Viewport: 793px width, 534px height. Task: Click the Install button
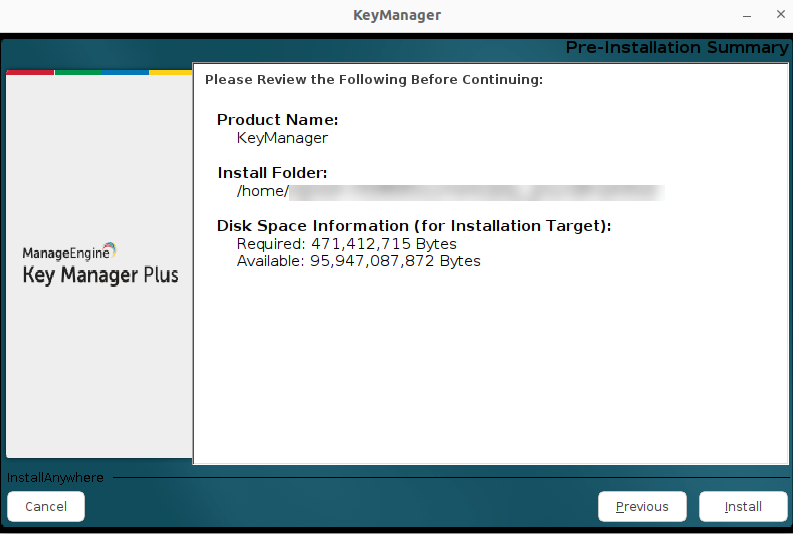[x=743, y=506]
